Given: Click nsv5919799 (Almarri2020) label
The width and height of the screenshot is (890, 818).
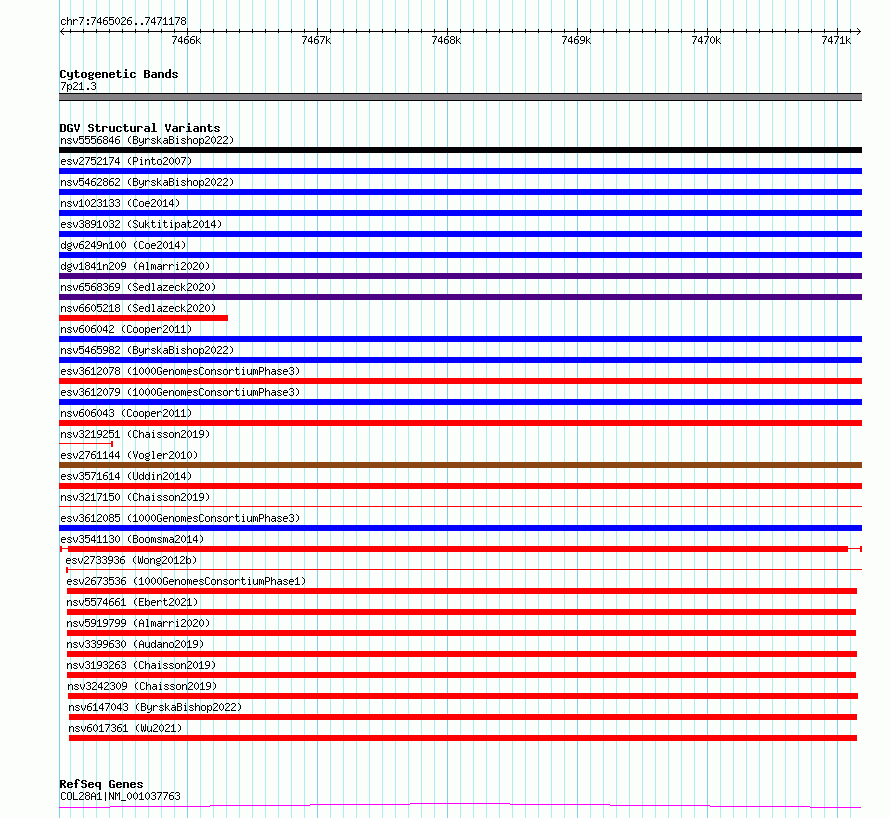Looking at the screenshot, I should pyautogui.click(x=138, y=623).
